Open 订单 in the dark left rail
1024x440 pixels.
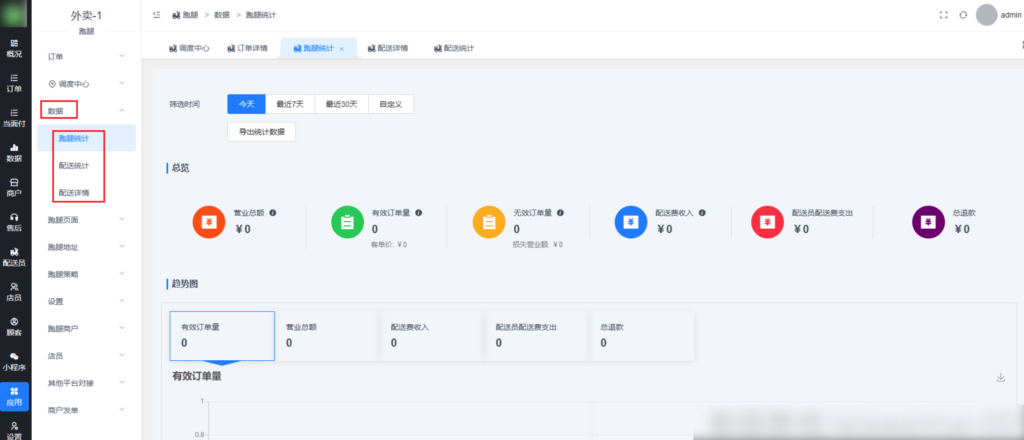point(14,83)
